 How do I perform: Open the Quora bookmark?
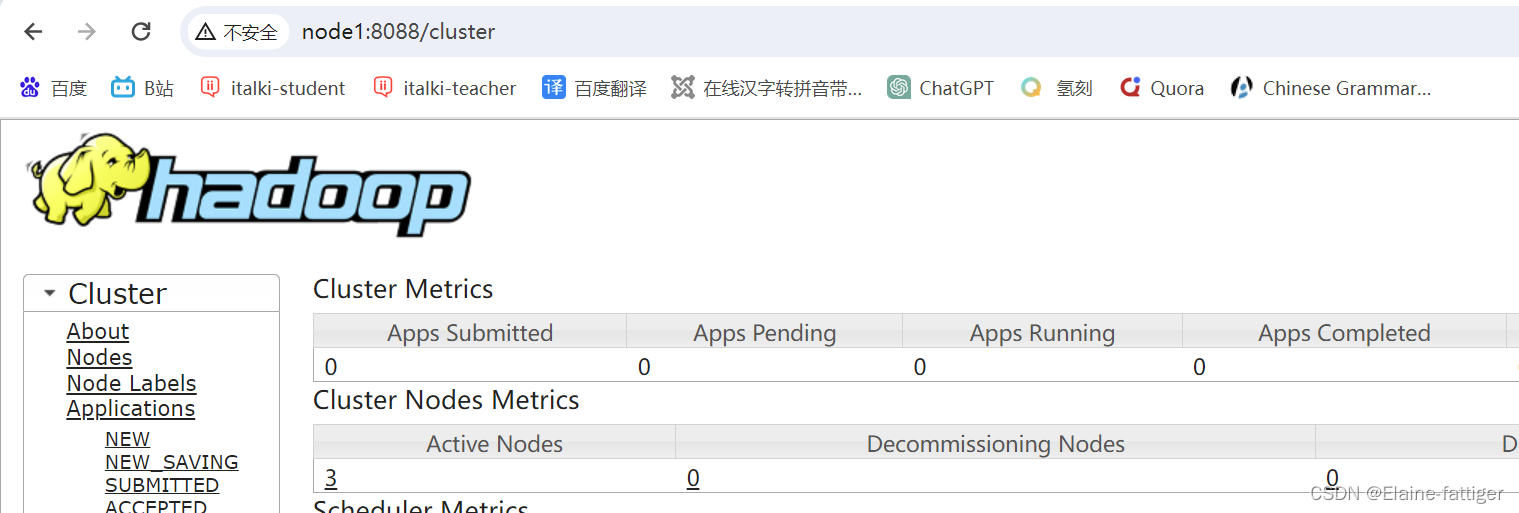1162,88
